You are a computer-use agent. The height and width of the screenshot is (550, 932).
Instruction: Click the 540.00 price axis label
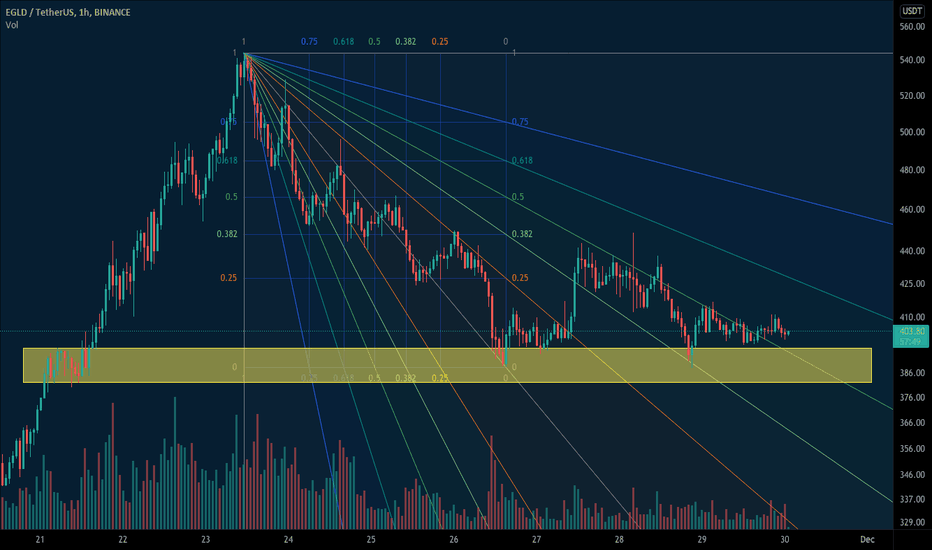point(912,60)
